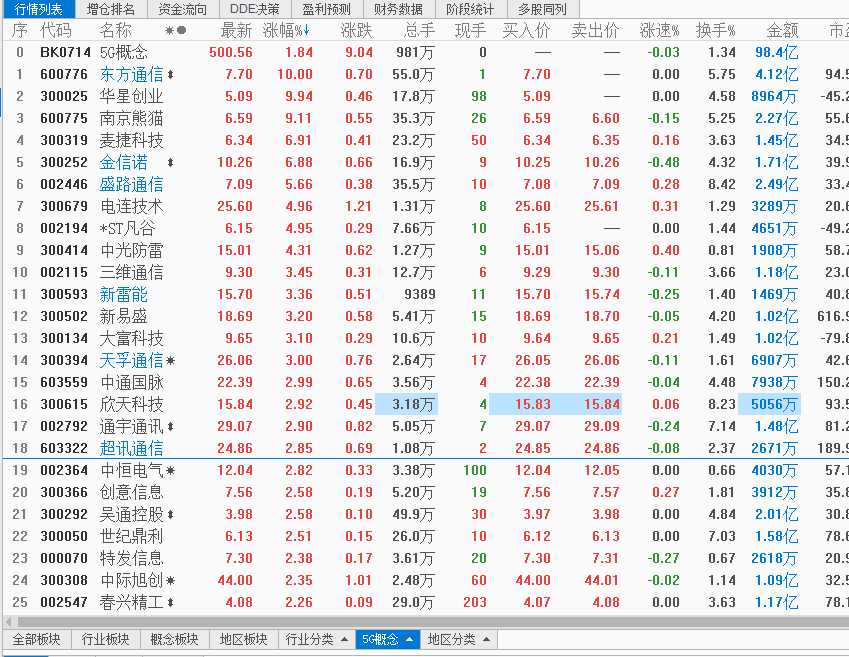Sort the list by the 涨速% column header

coord(659,30)
